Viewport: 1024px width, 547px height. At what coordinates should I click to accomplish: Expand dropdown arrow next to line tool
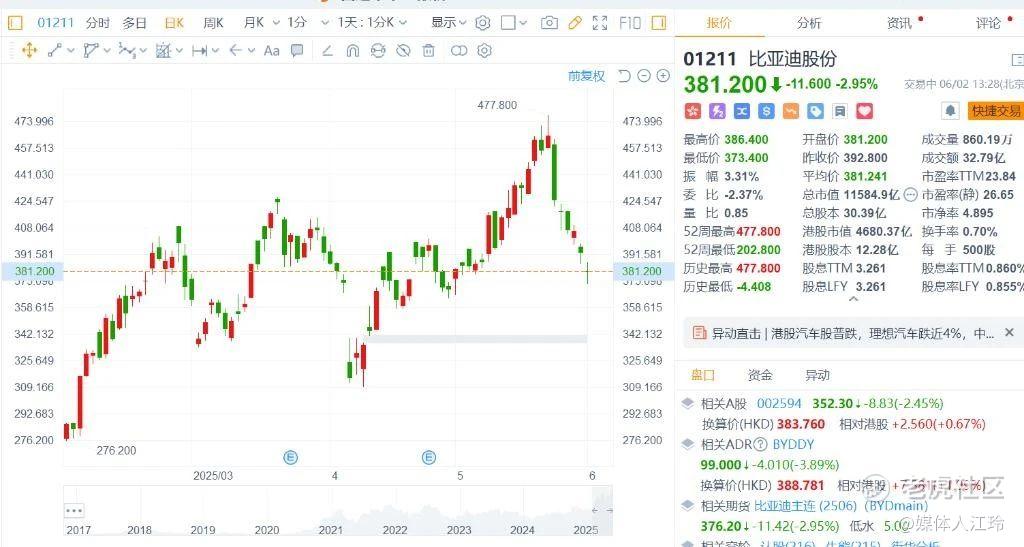click(x=71, y=50)
